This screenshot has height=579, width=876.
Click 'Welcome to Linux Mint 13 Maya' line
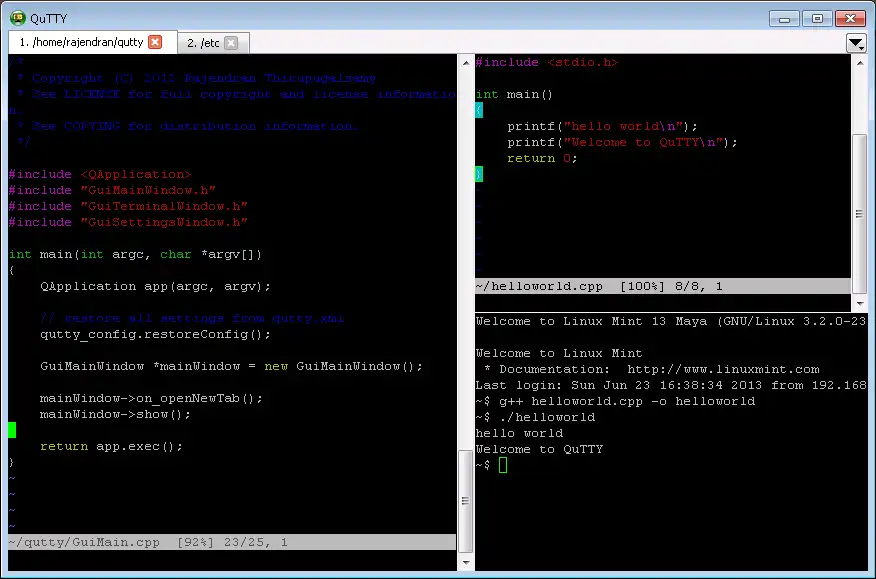tap(671, 321)
